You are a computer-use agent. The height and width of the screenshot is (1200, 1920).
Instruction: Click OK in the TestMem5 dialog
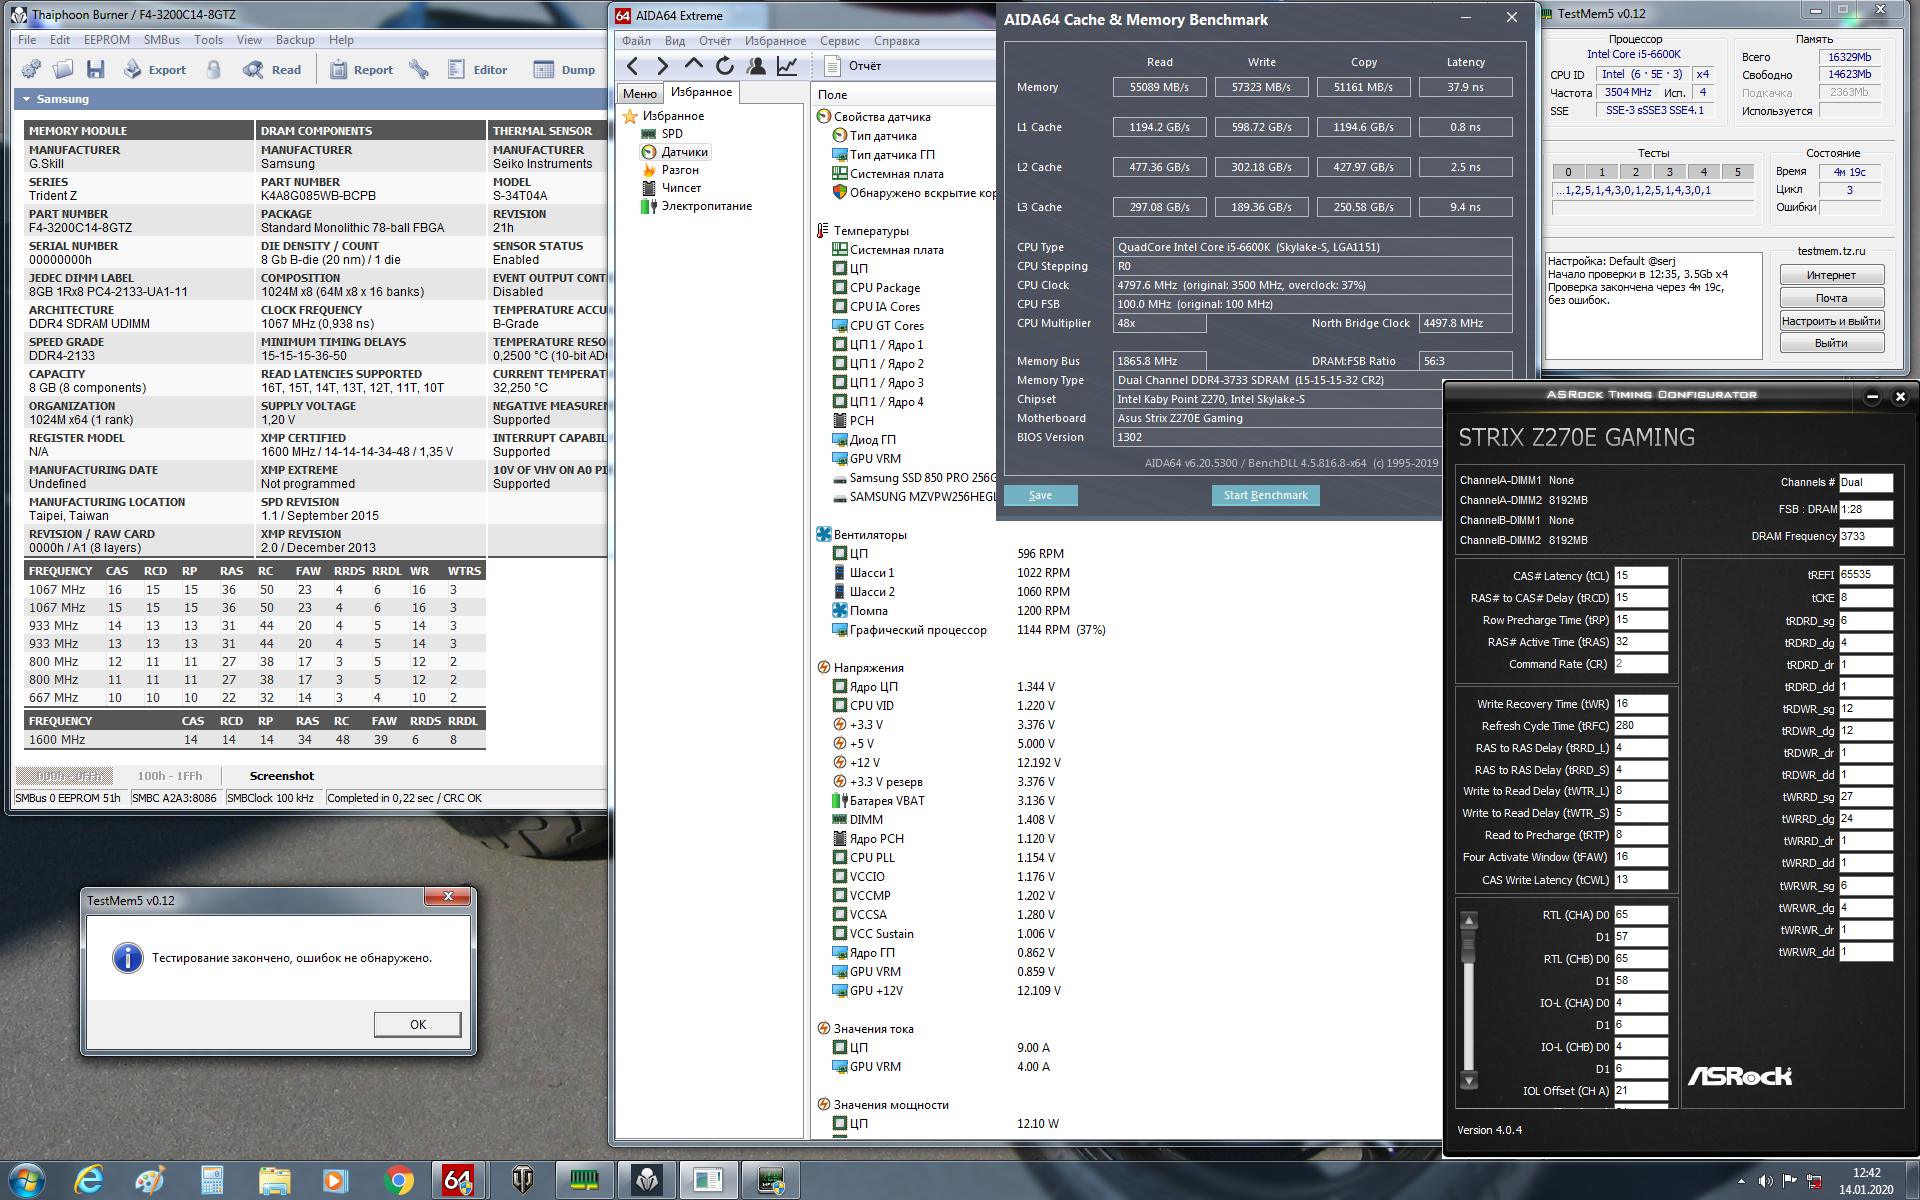click(417, 1024)
